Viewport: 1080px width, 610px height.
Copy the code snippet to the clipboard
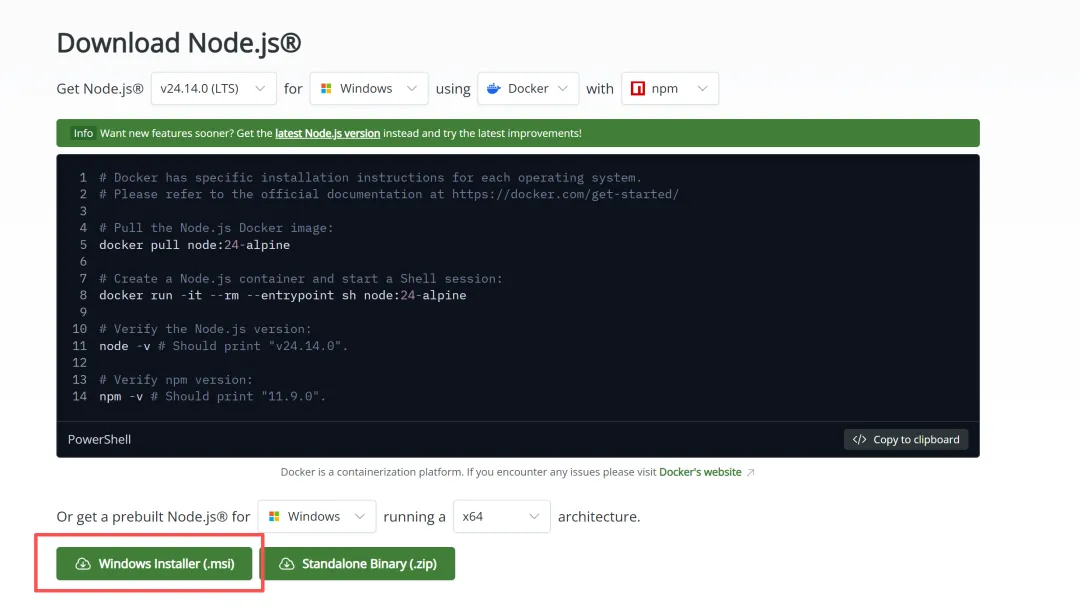point(906,439)
